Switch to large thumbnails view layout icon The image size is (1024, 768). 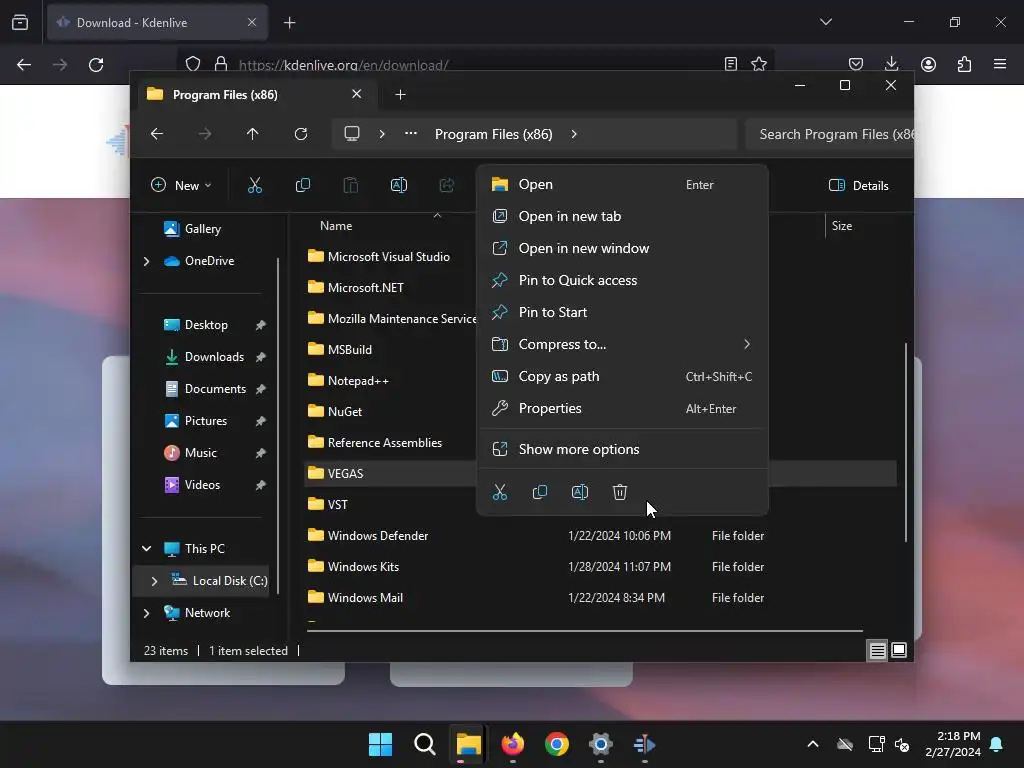[899, 650]
